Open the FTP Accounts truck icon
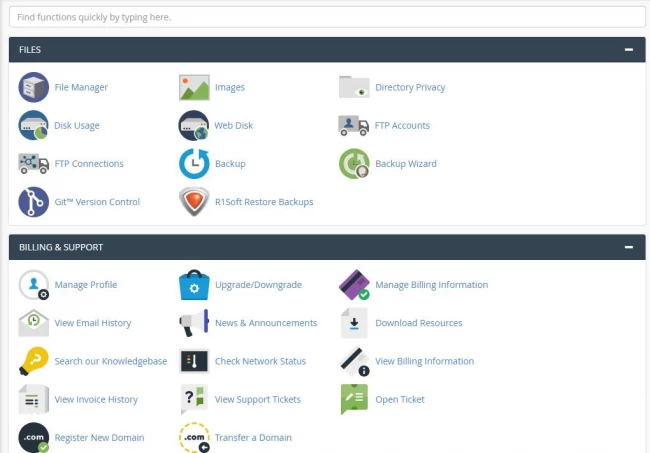650x453 pixels. coord(354,125)
